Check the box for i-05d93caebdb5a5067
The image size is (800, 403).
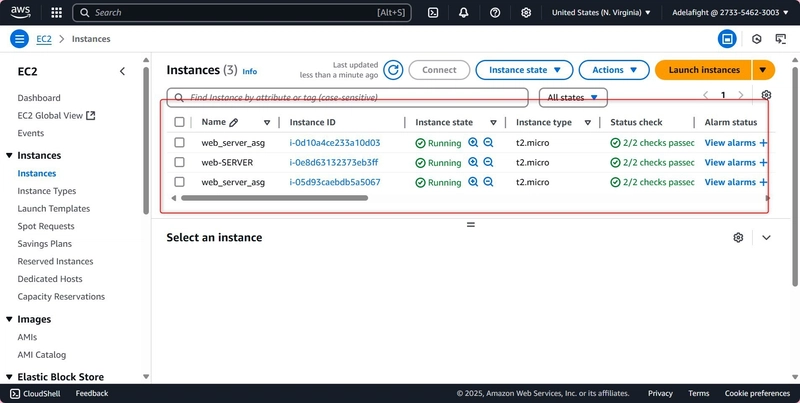click(179, 182)
